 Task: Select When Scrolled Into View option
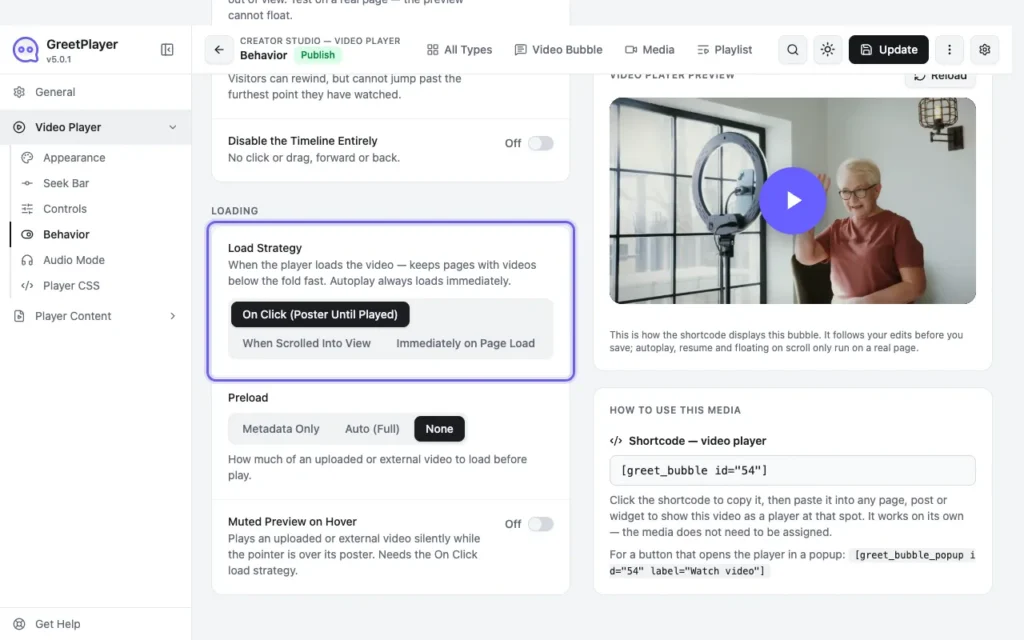(x=306, y=343)
